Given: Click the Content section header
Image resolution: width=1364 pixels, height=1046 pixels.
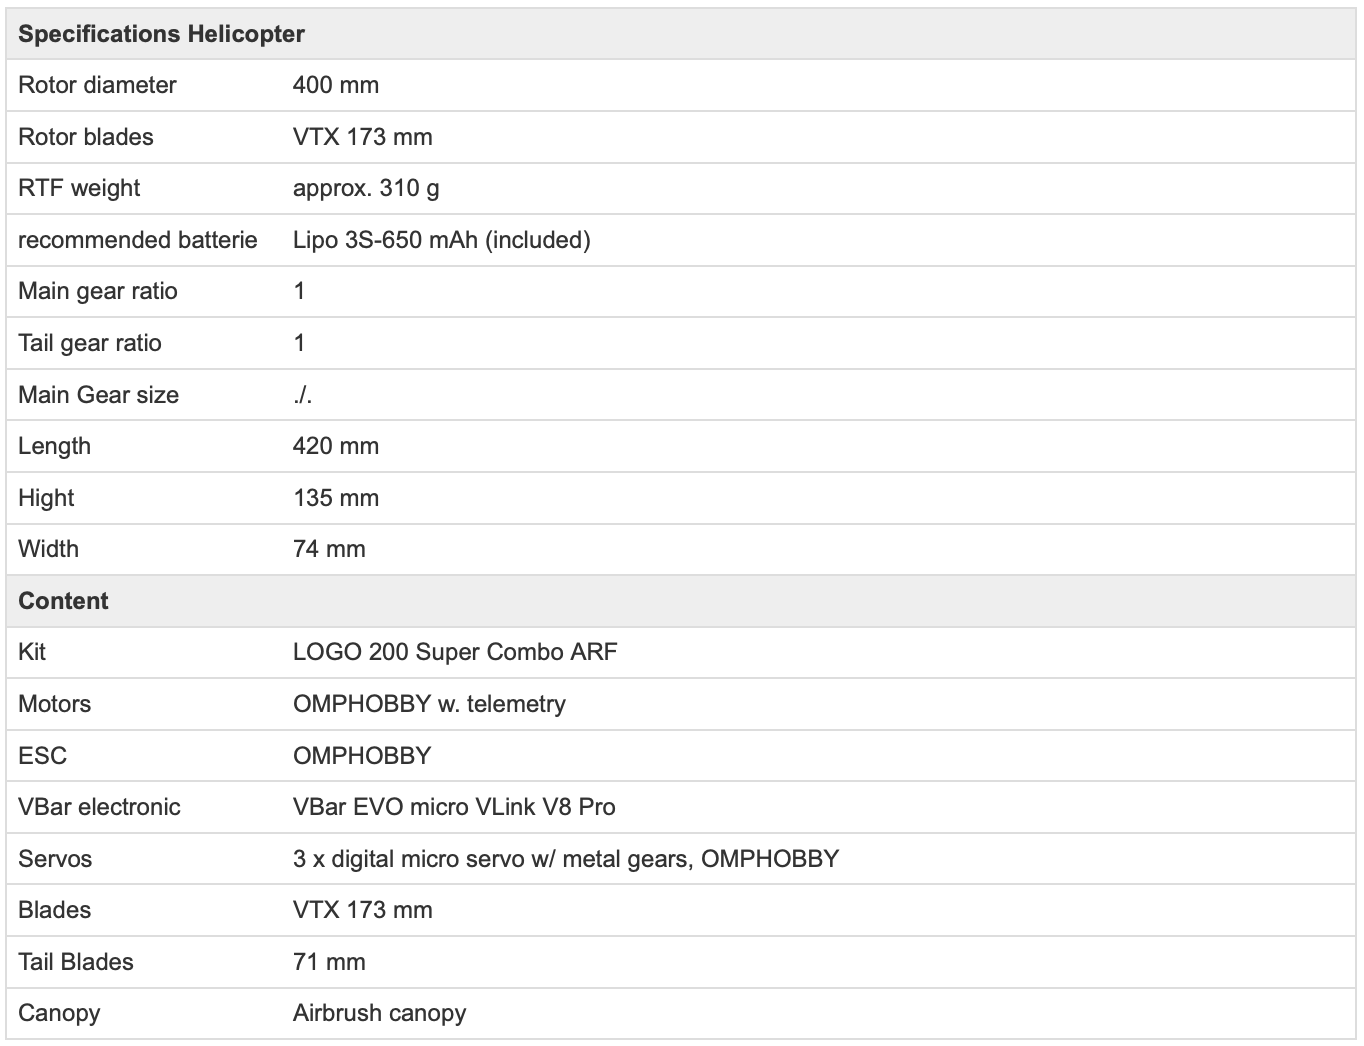Looking at the screenshot, I should (x=63, y=601).
